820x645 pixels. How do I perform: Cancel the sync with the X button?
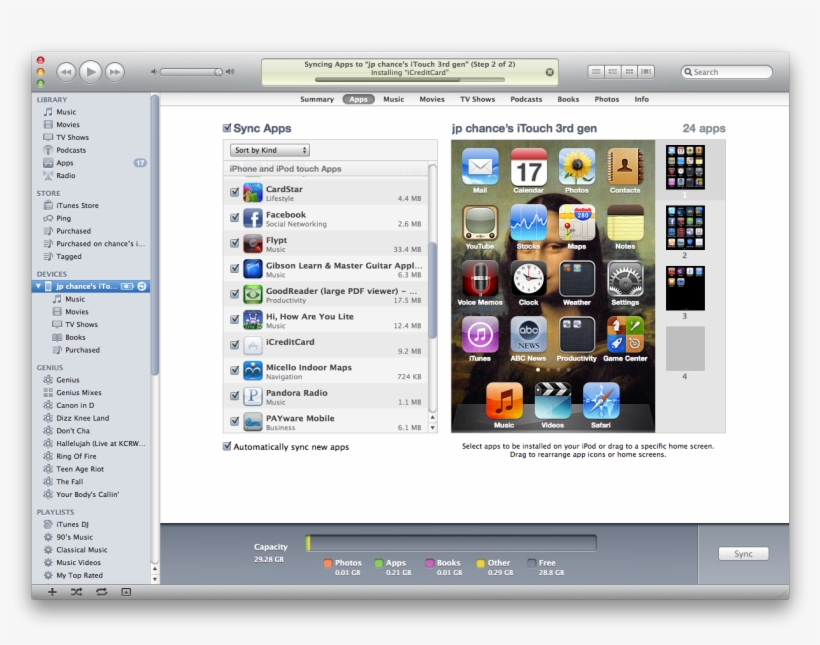point(550,72)
